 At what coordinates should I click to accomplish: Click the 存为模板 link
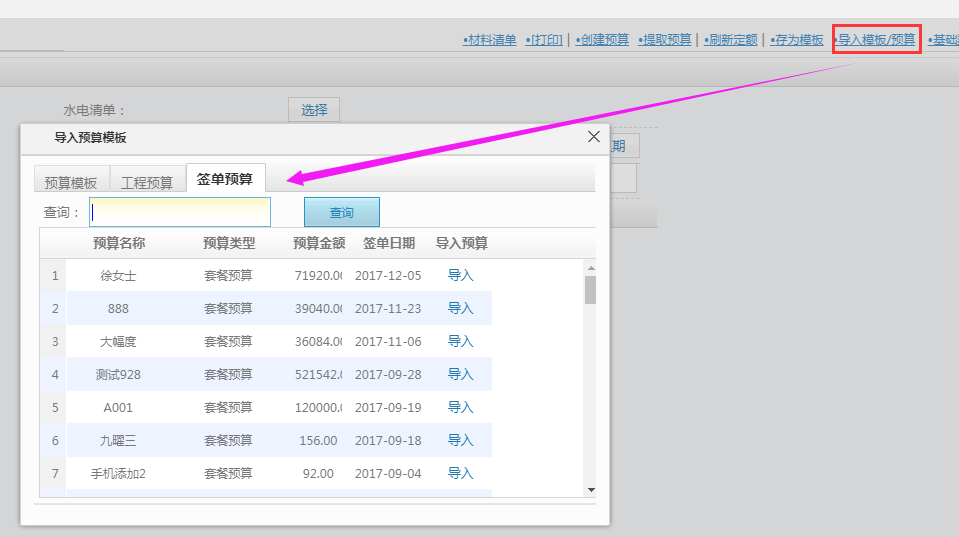[796, 40]
